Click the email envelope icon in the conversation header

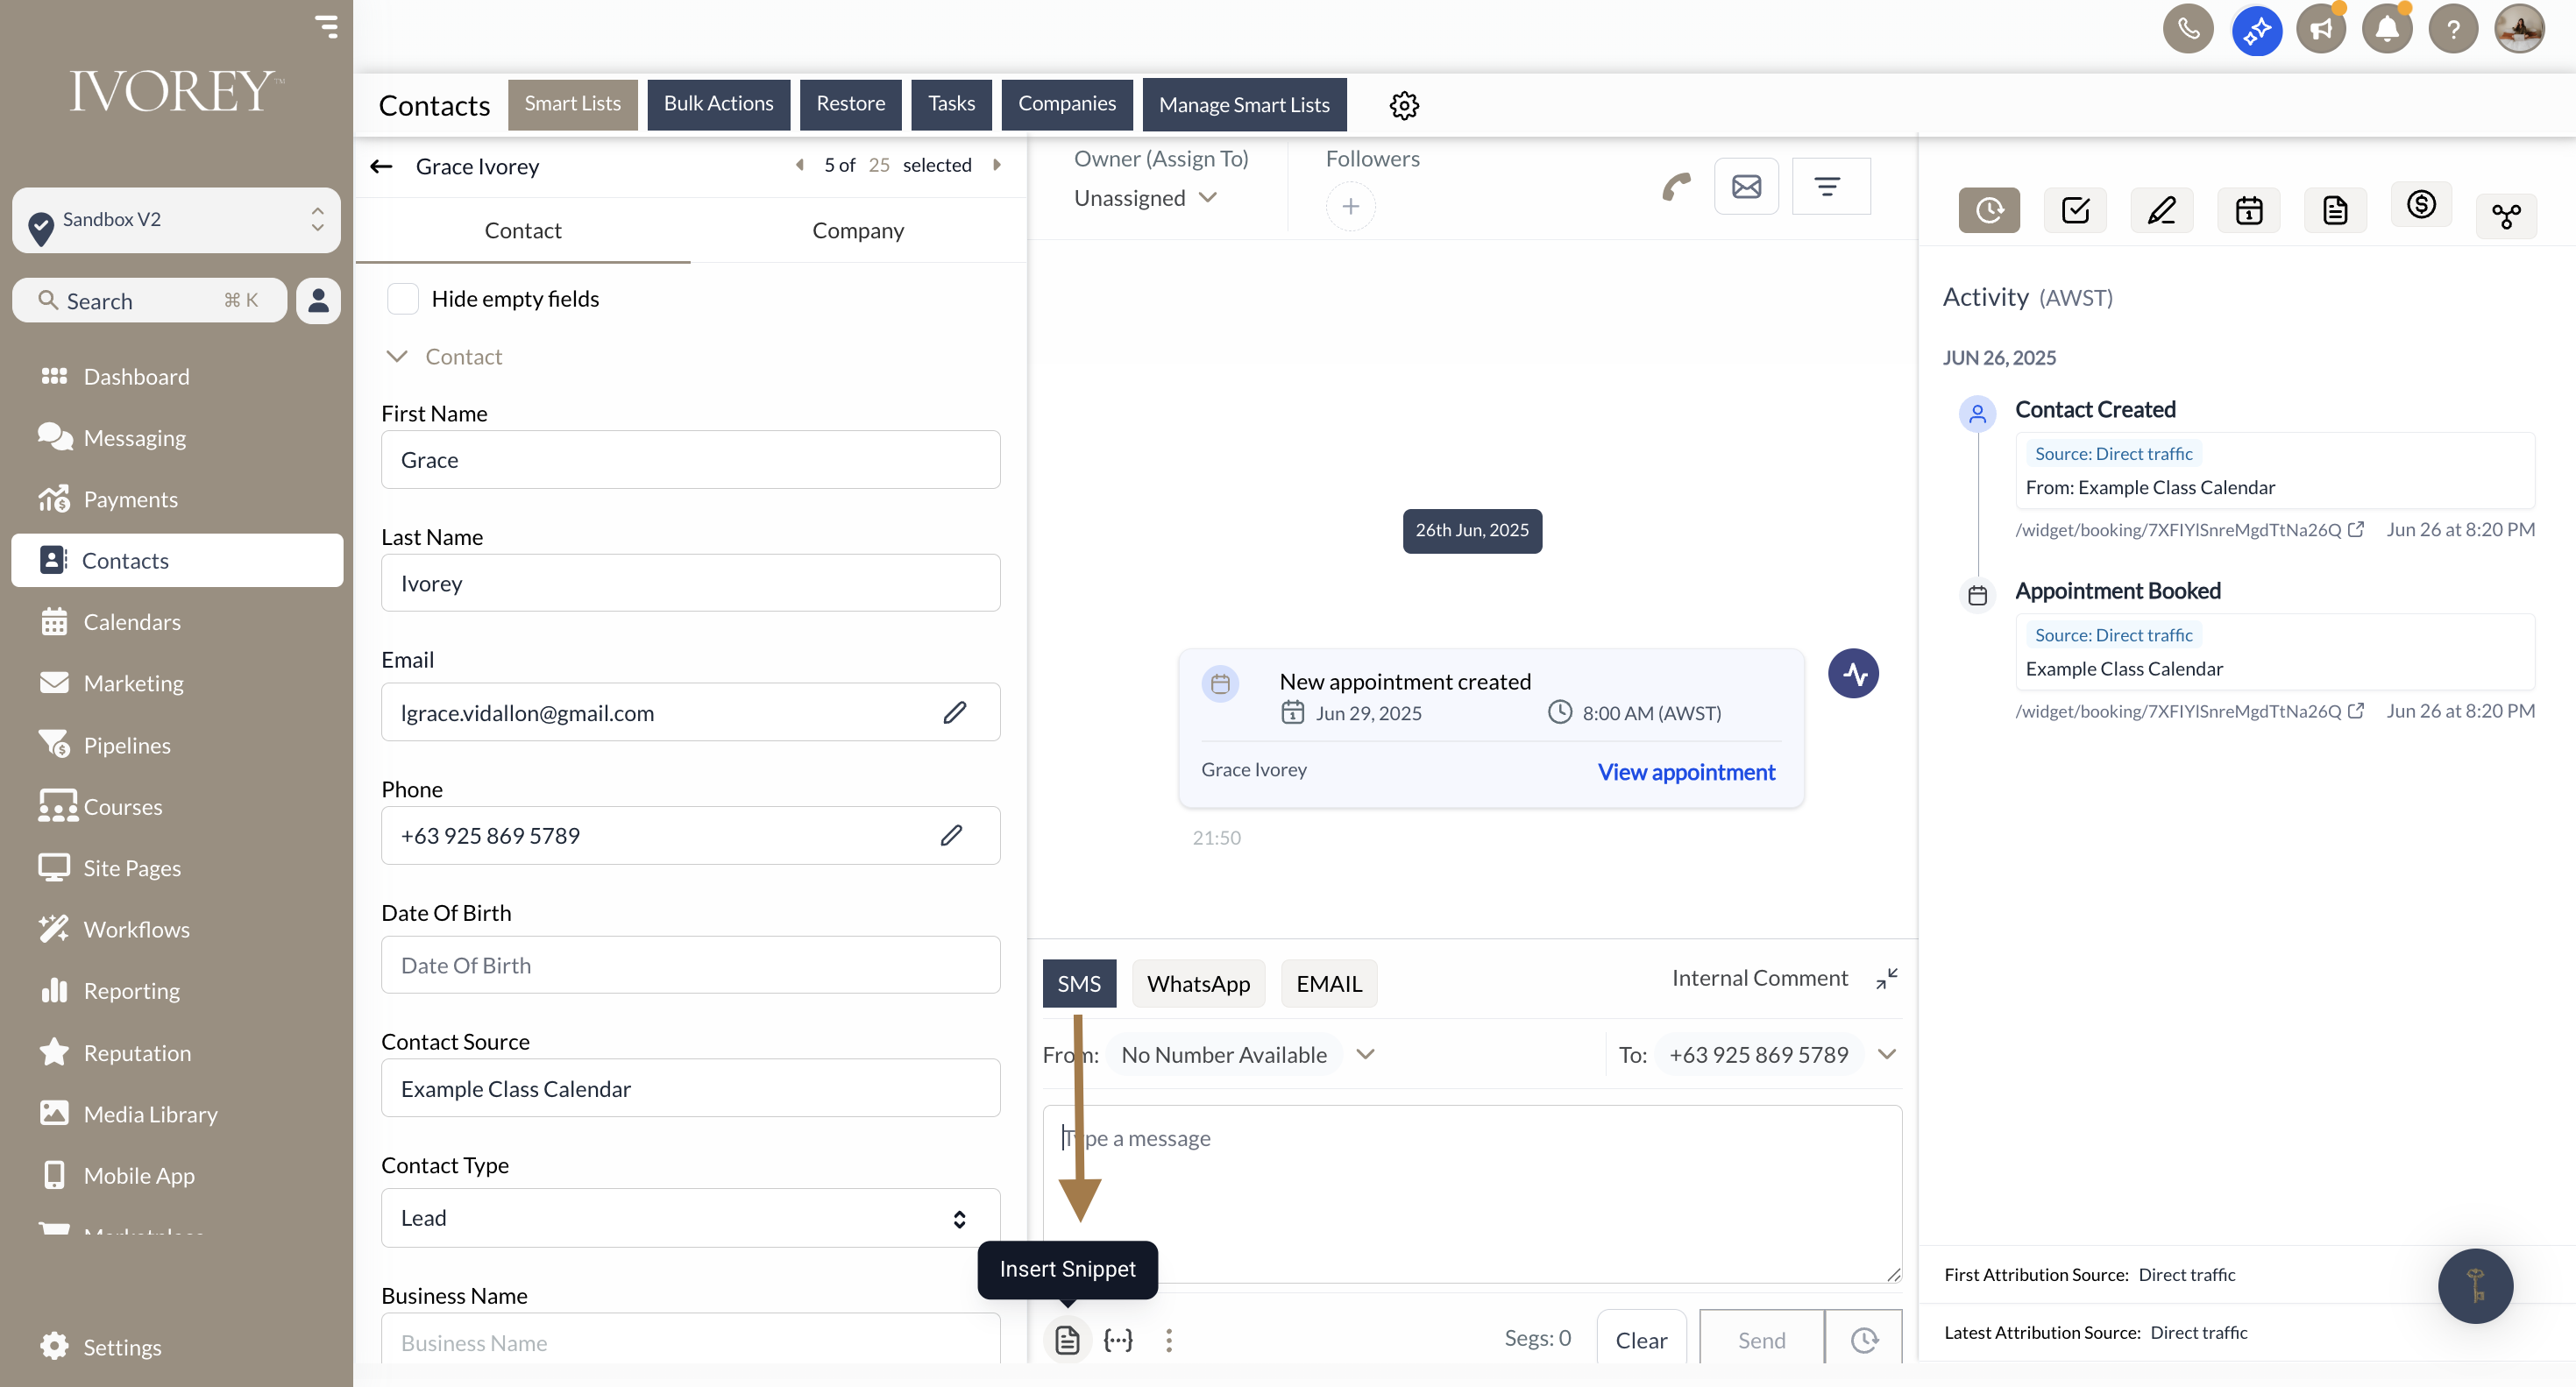click(1746, 186)
